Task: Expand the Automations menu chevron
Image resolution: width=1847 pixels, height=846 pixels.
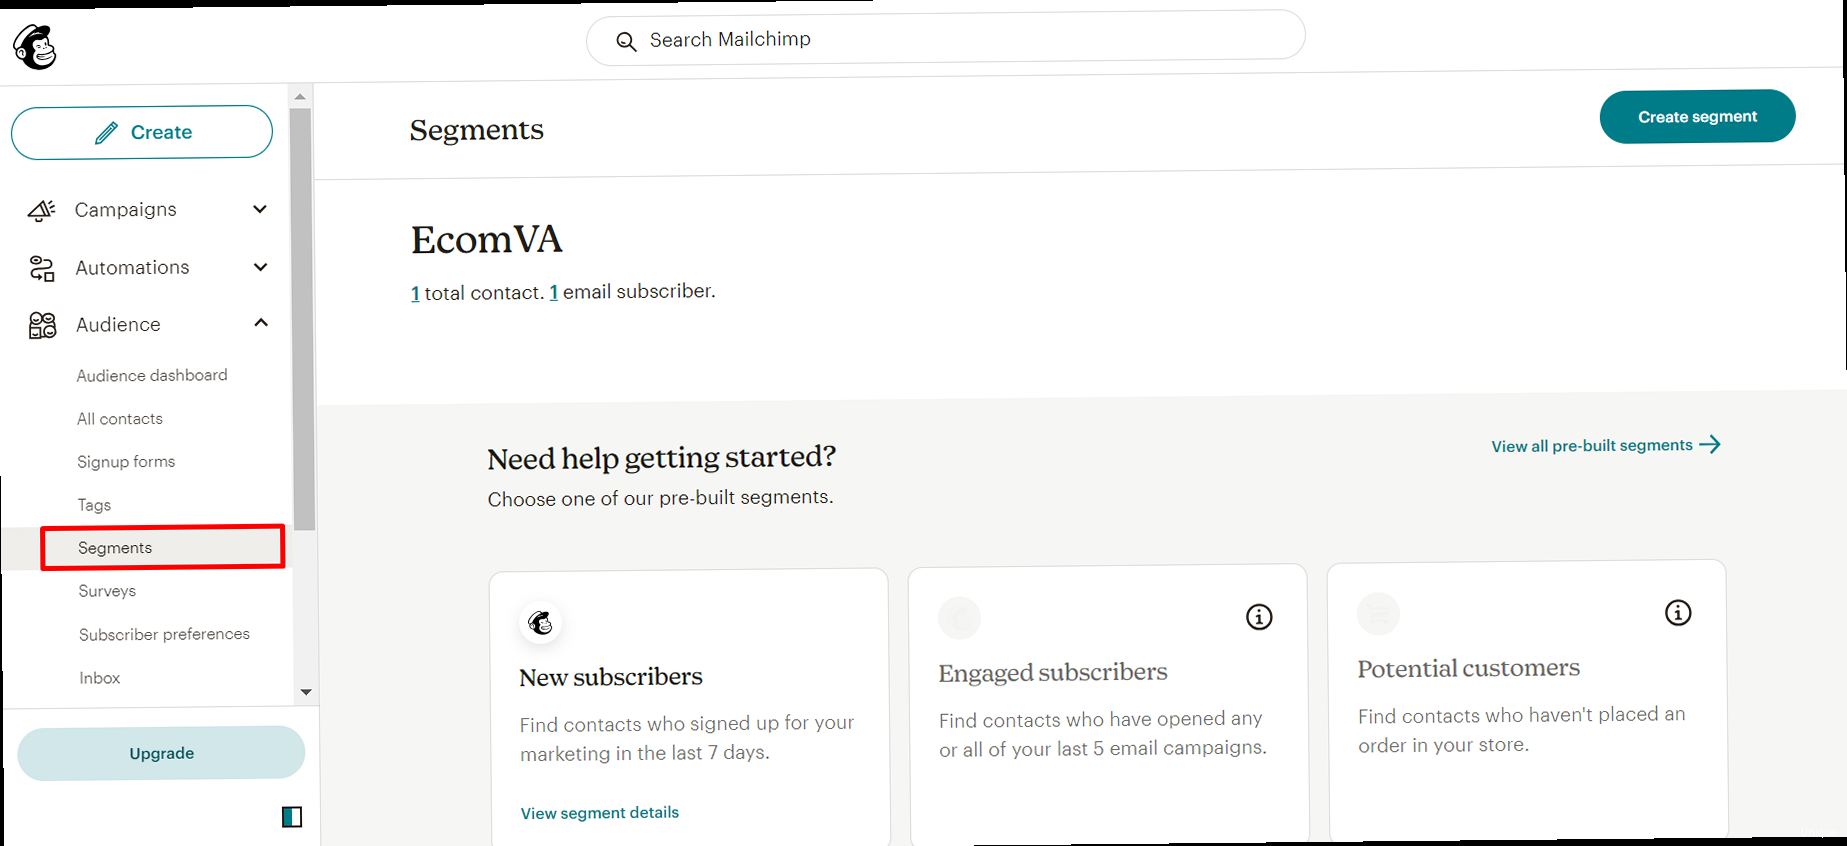Action: click(261, 267)
